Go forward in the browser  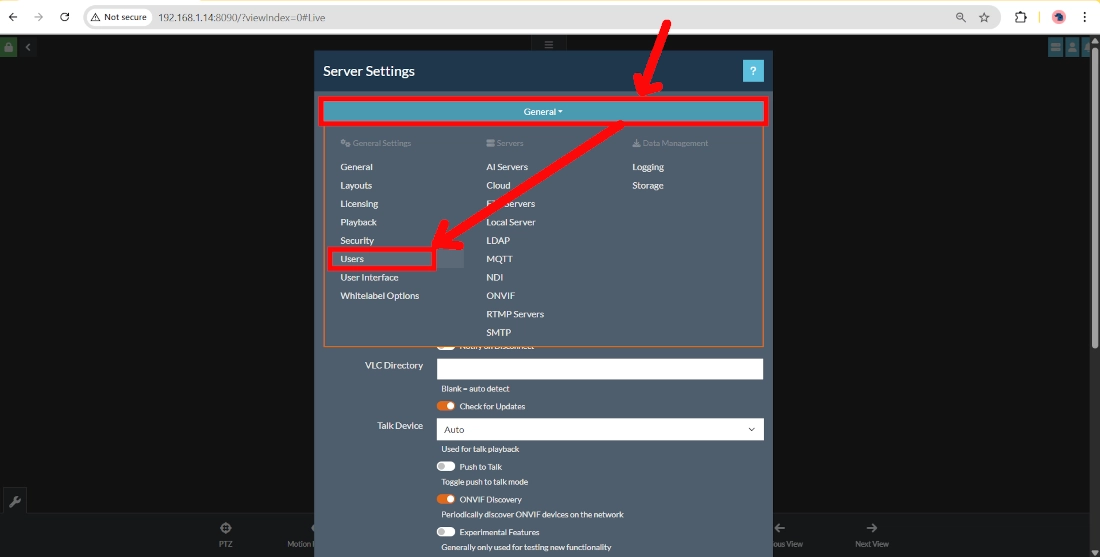[39, 17]
